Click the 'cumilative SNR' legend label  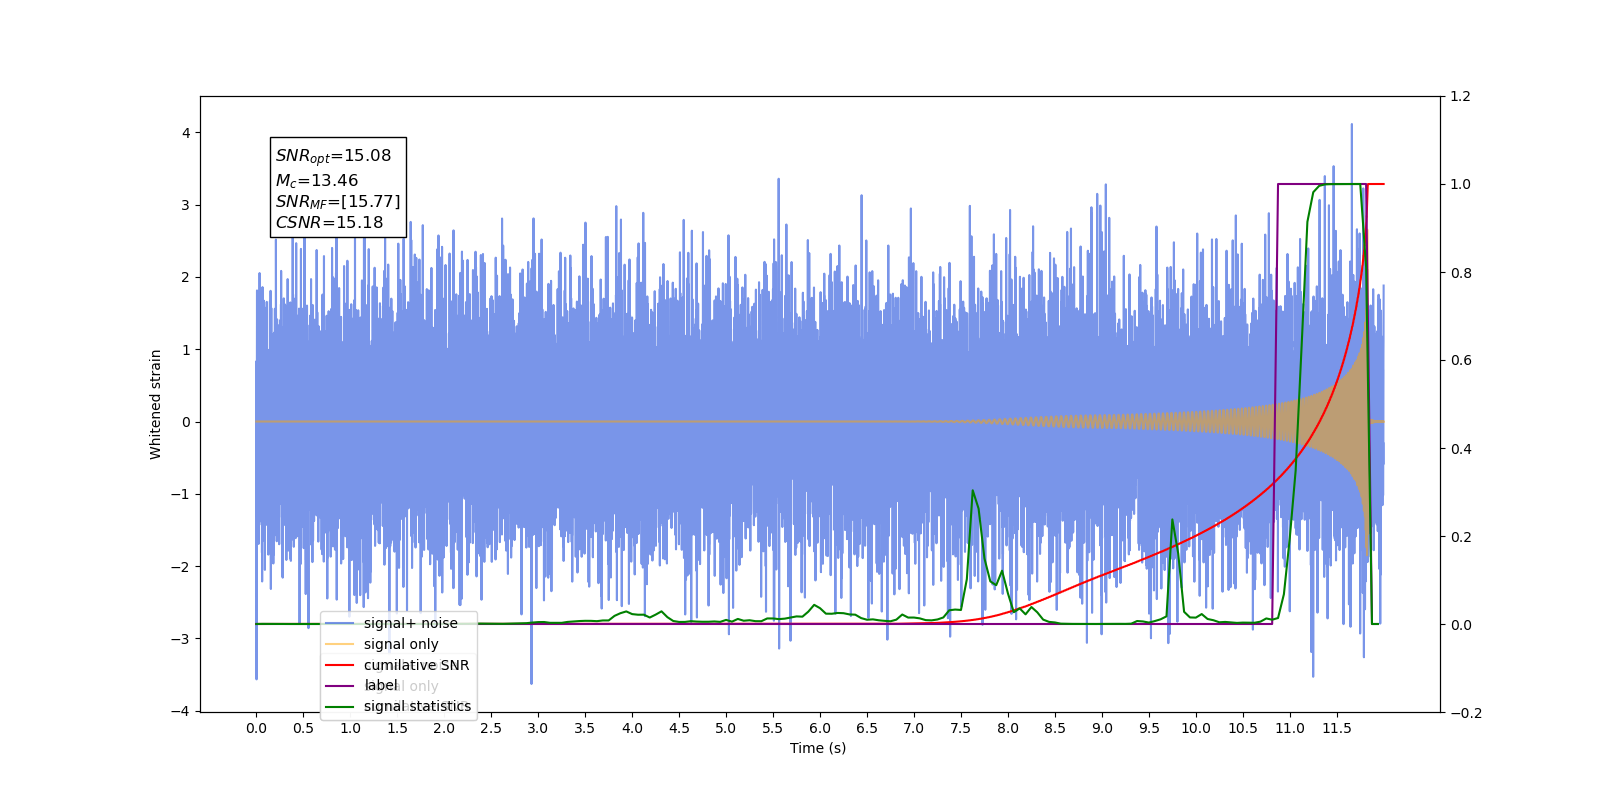416,665
